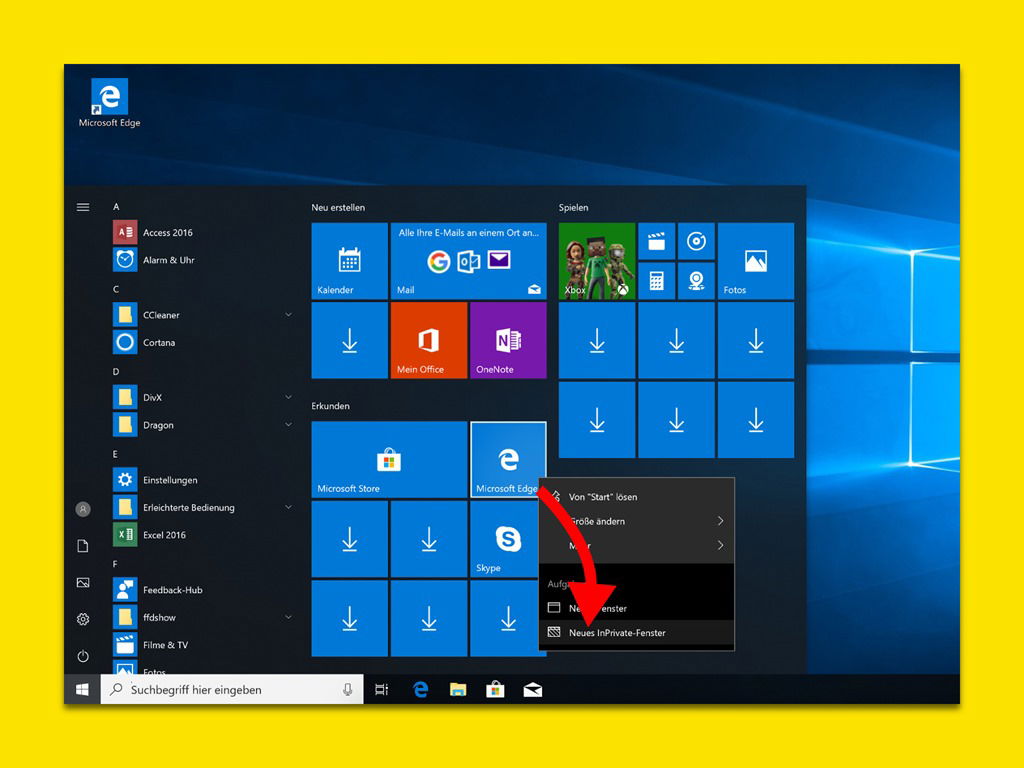This screenshot has width=1024, height=768.
Task: Open Mail from the taskbar
Action: [x=533, y=690]
